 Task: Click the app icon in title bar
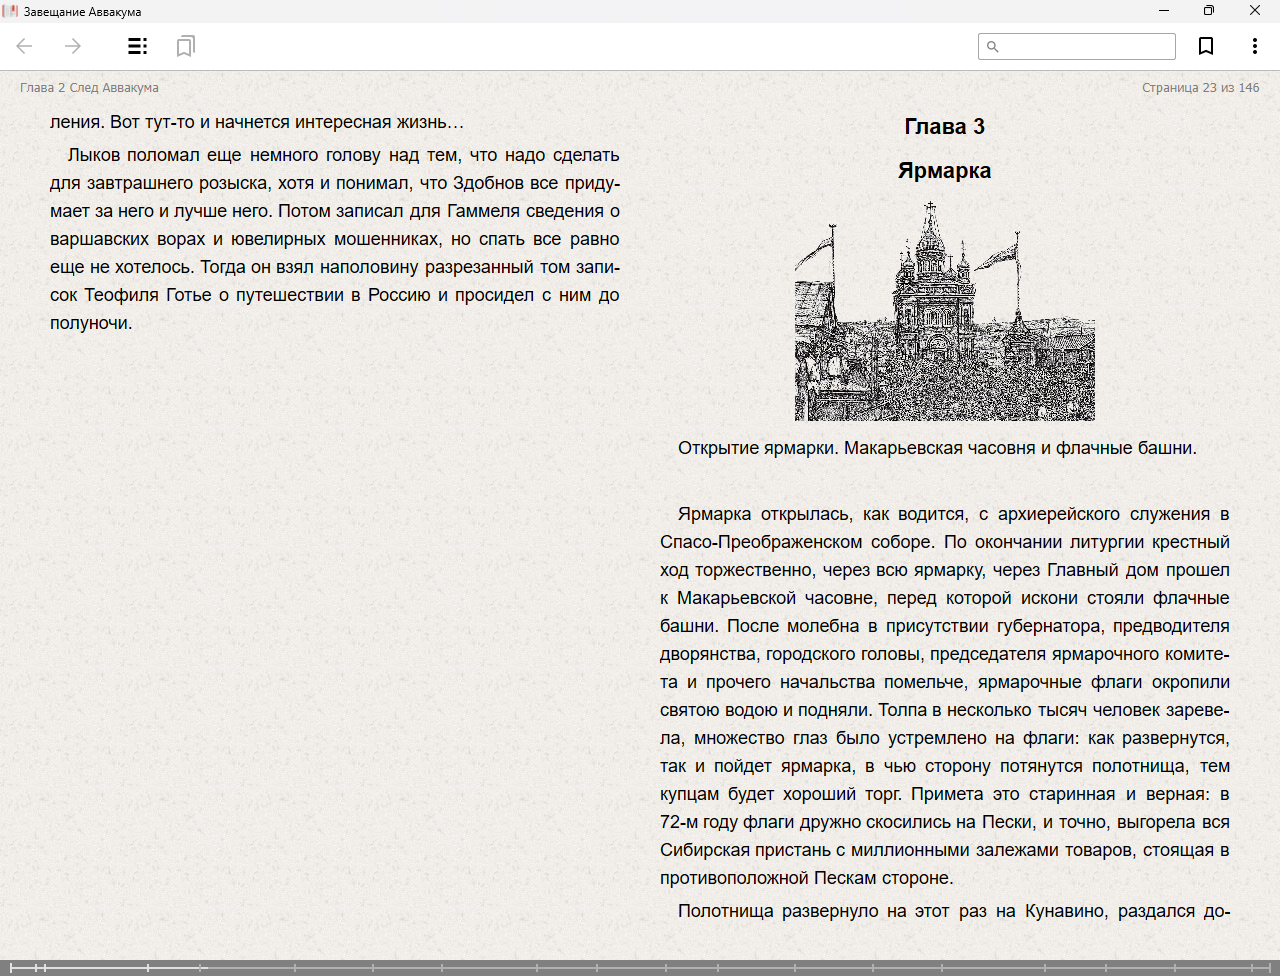tap(11, 11)
